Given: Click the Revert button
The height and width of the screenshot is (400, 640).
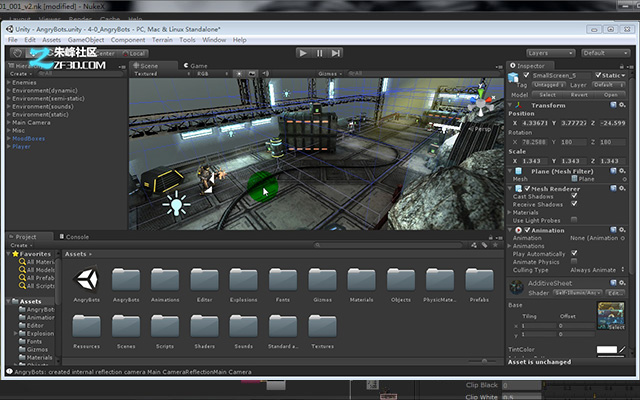Looking at the screenshot, I should coord(579,95).
